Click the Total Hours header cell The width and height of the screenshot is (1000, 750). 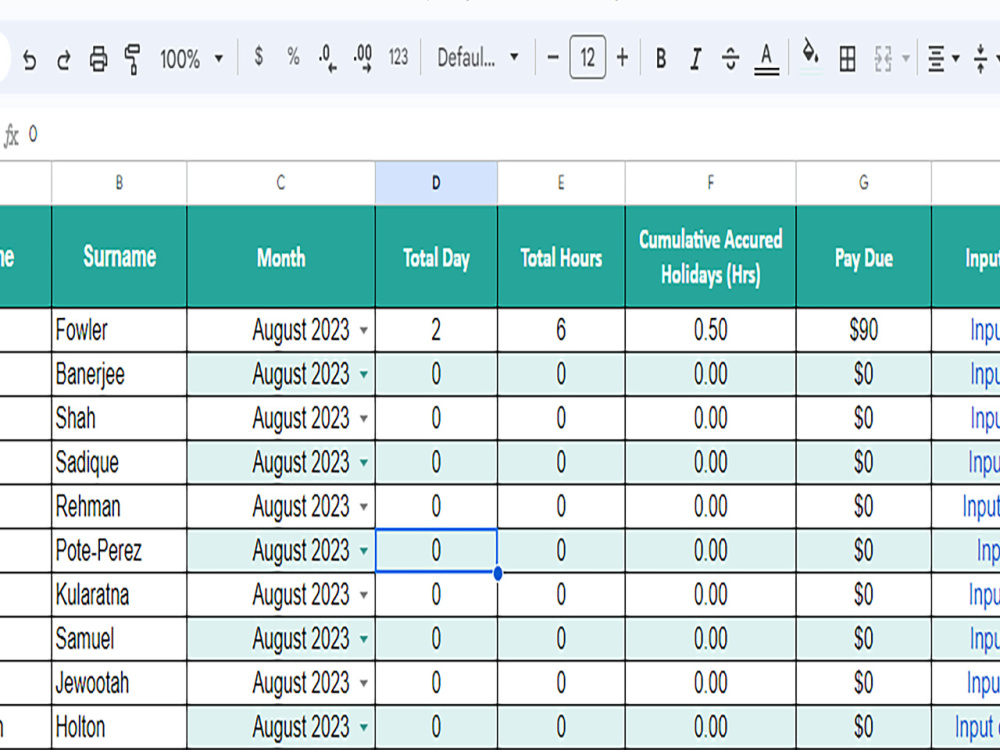pos(561,256)
